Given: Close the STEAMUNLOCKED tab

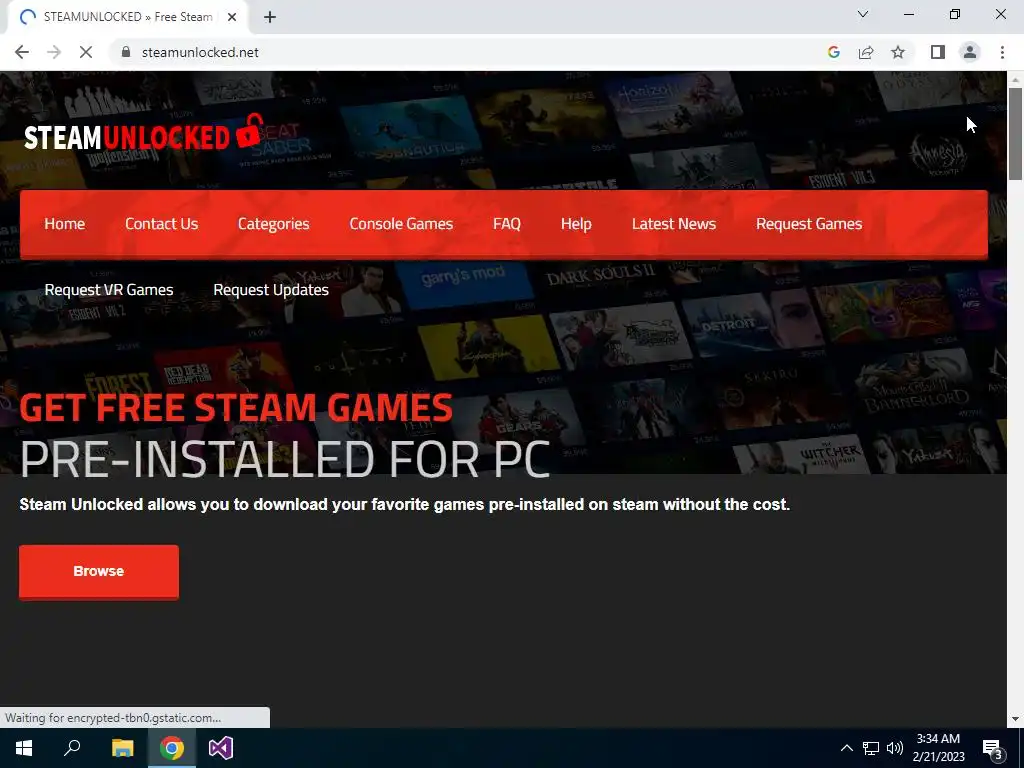Looking at the screenshot, I should tap(232, 17).
